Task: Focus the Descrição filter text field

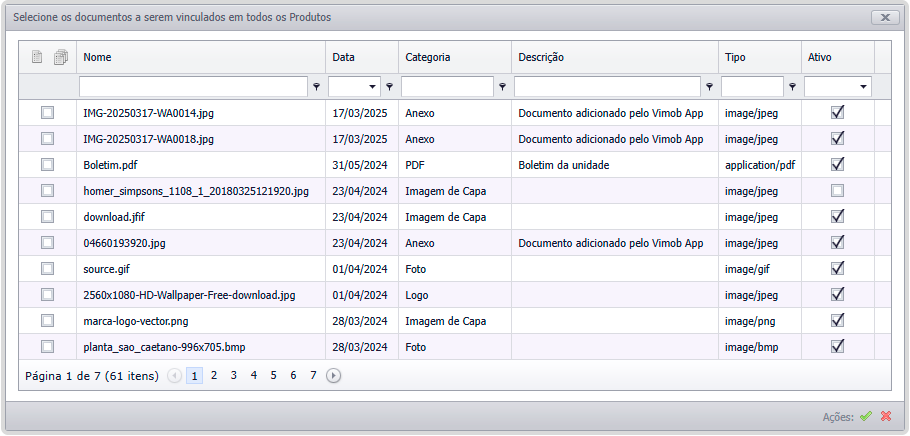Action: [608, 87]
